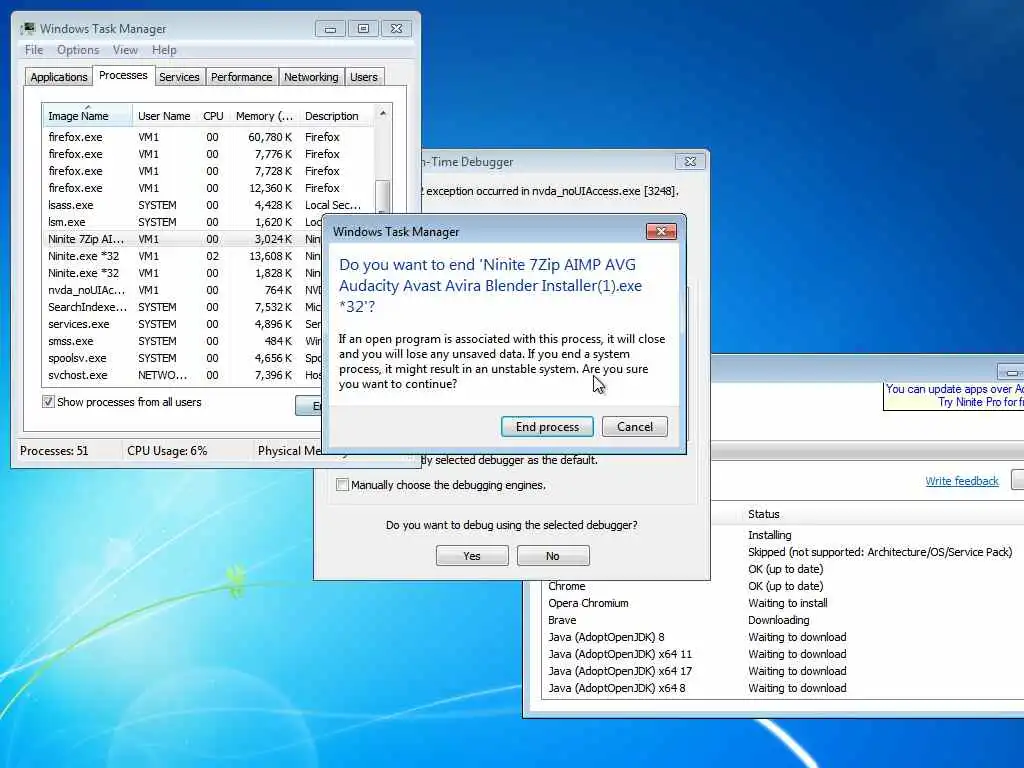Click End process in the confirmation dialog
1024x768 pixels.
click(x=547, y=426)
